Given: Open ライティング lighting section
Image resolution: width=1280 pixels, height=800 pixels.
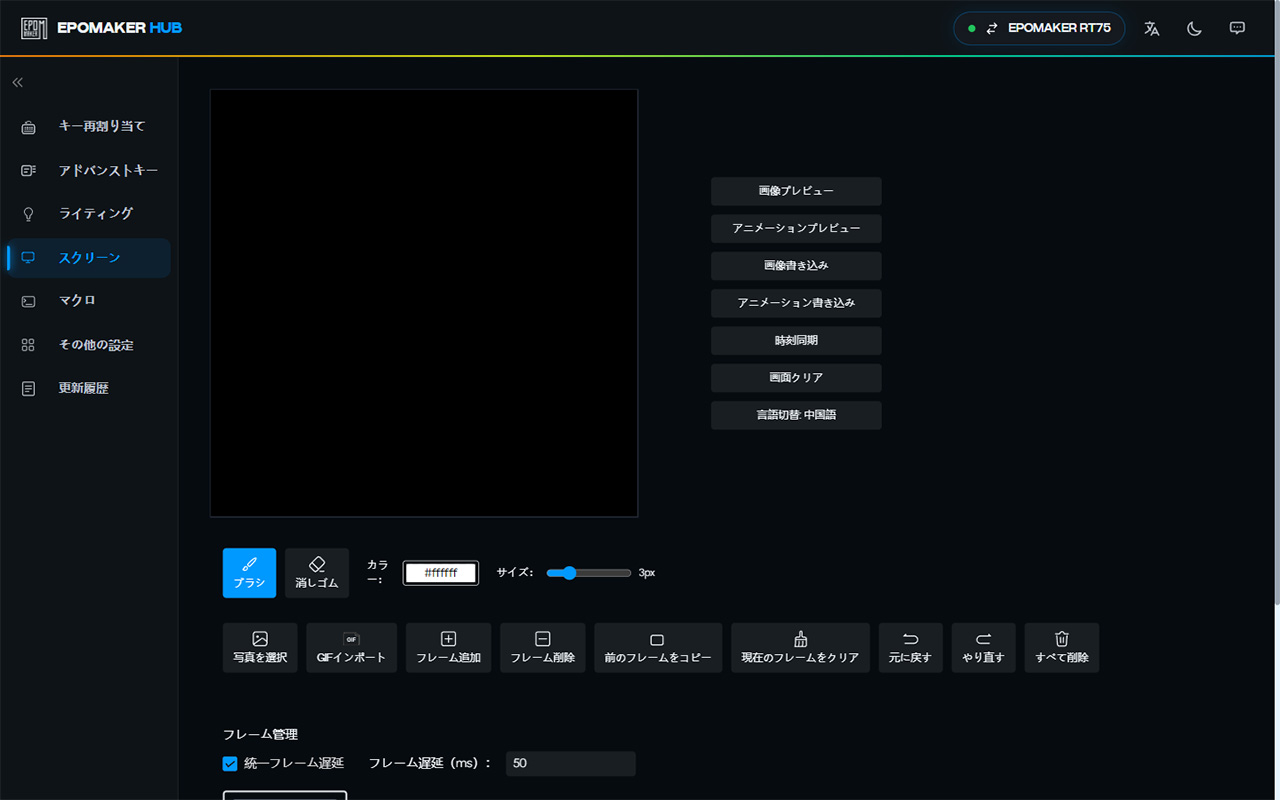Looking at the screenshot, I should [88, 214].
